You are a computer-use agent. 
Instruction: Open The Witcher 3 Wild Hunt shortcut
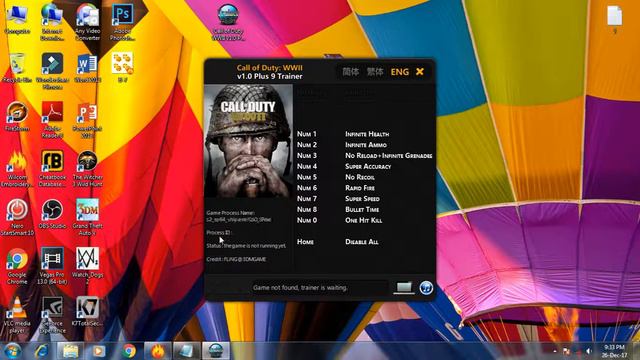(x=87, y=168)
